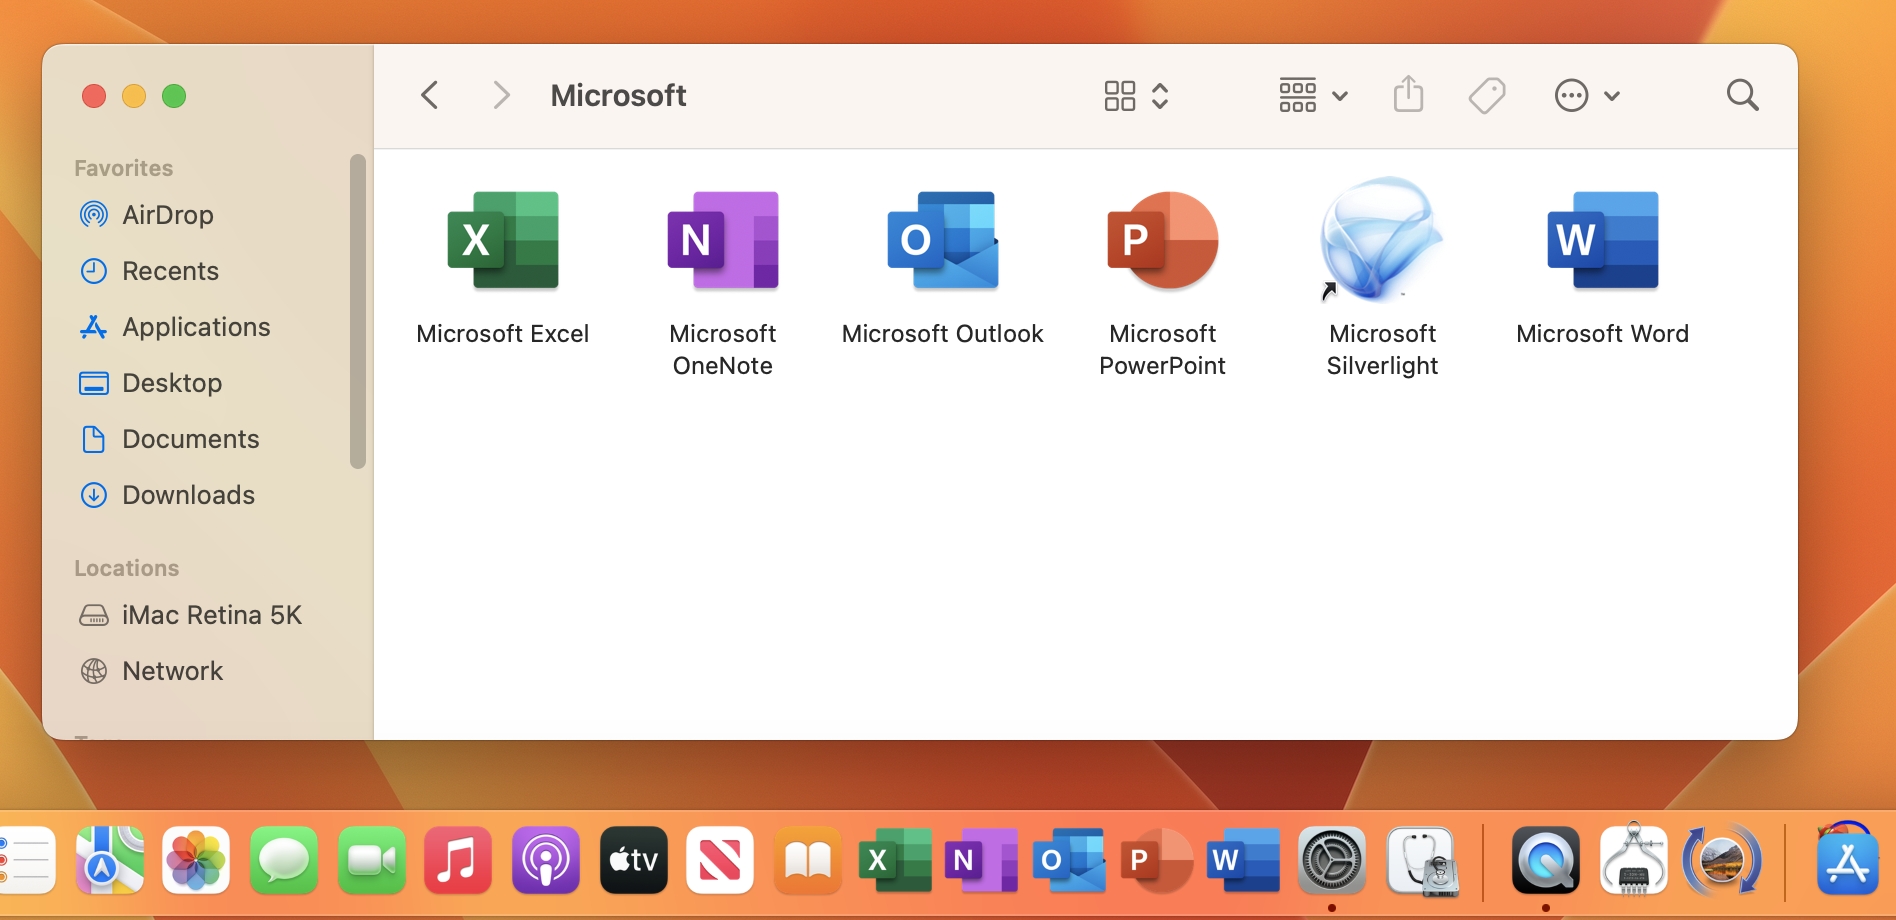Image resolution: width=1896 pixels, height=920 pixels.
Task: Click the Finder search magnifier icon
Action: click(1743, 96)
